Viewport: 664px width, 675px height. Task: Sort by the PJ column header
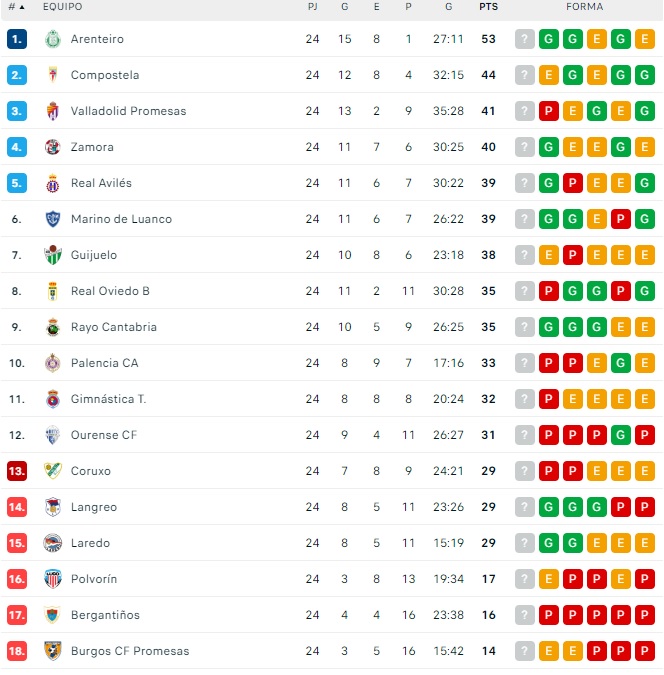(313, 7)
